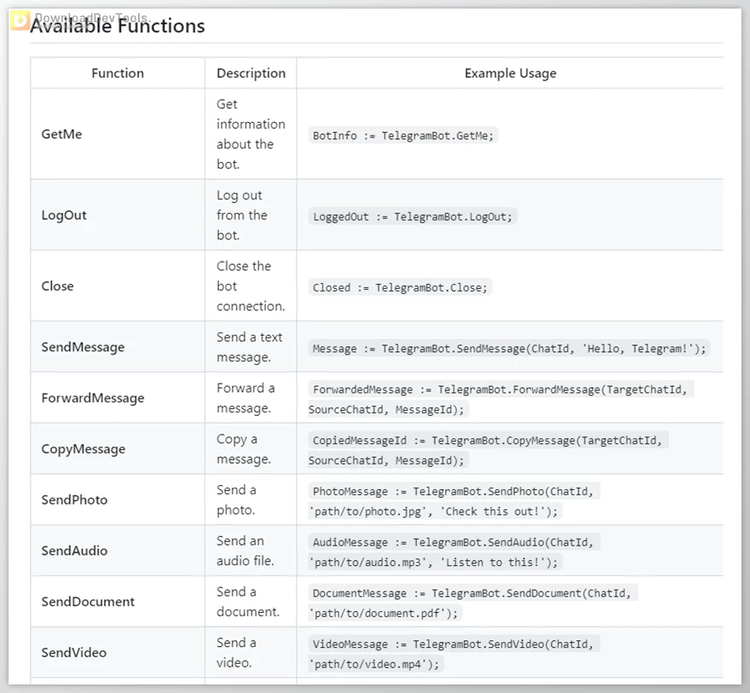The height and width of the screenshot is (693, 750).
Task: Select the 'SendAudio' function name
Action: click(x=74, y=550)
